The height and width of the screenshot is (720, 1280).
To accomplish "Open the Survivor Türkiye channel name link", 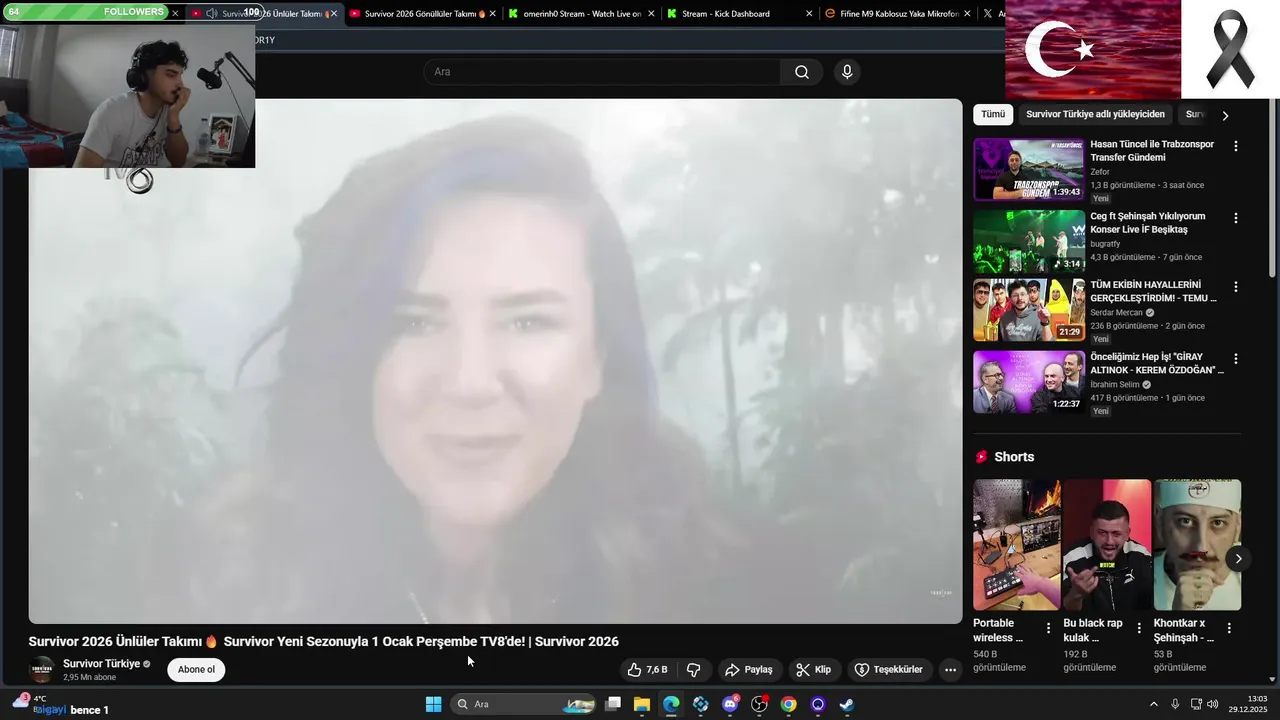I will pyautogui.click(x=101, y=664).
